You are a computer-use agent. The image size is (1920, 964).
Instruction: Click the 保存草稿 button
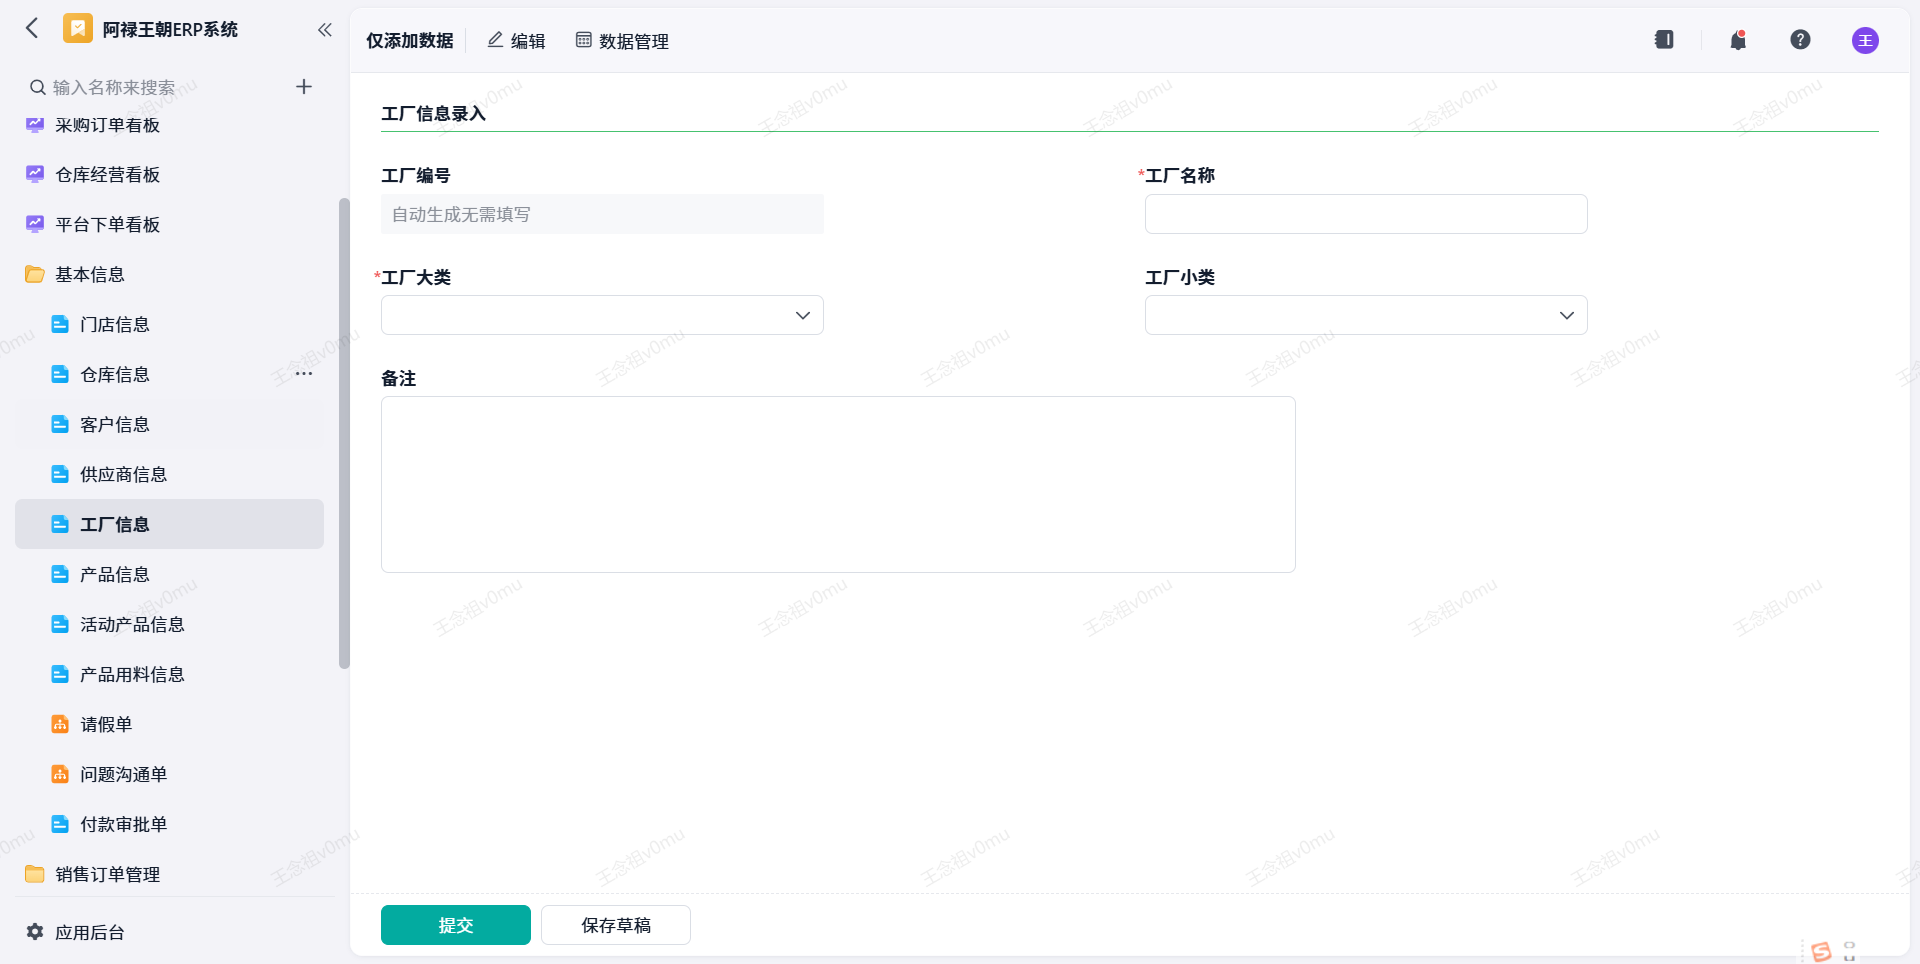(x=616, y=925)
